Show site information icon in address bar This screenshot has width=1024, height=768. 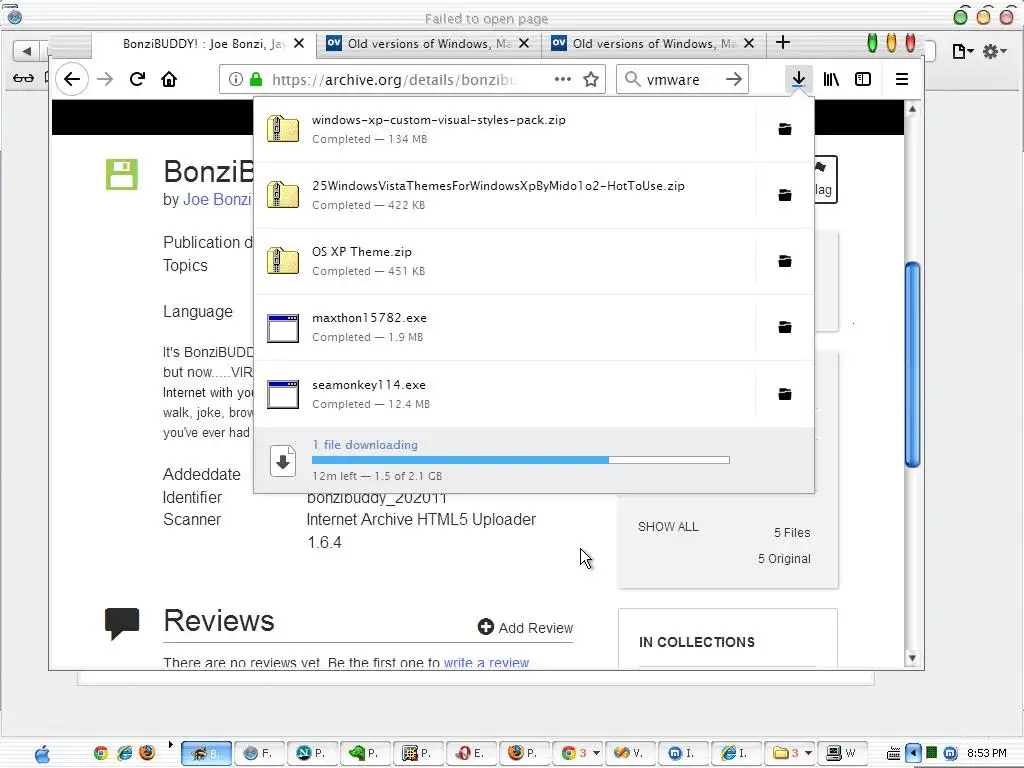(236, 80)
